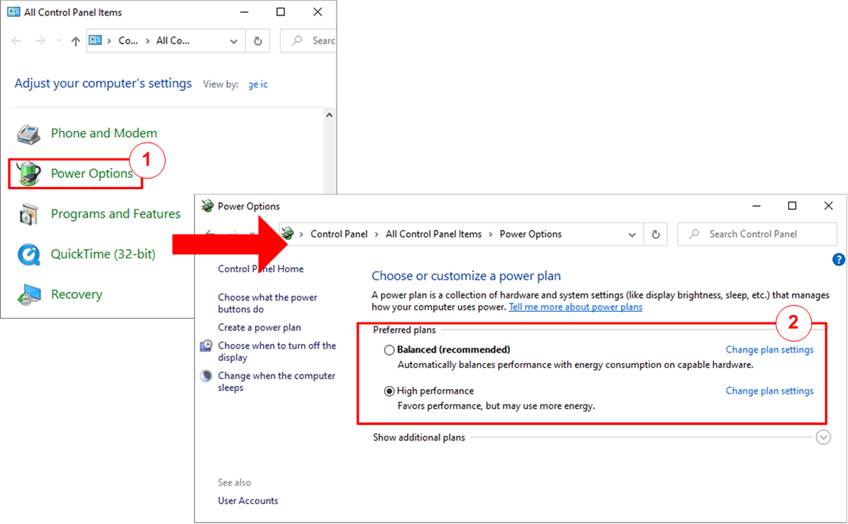Open address history dropdown in Control Panel window

click(x=234, y=41)
